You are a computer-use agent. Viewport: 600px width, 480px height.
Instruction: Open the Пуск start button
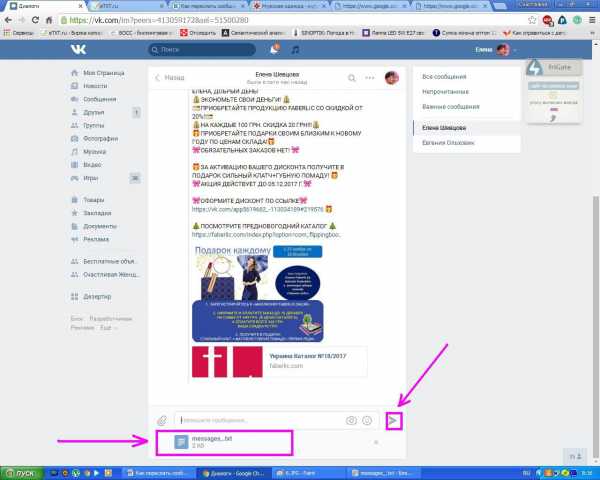[x=22, y=473]
